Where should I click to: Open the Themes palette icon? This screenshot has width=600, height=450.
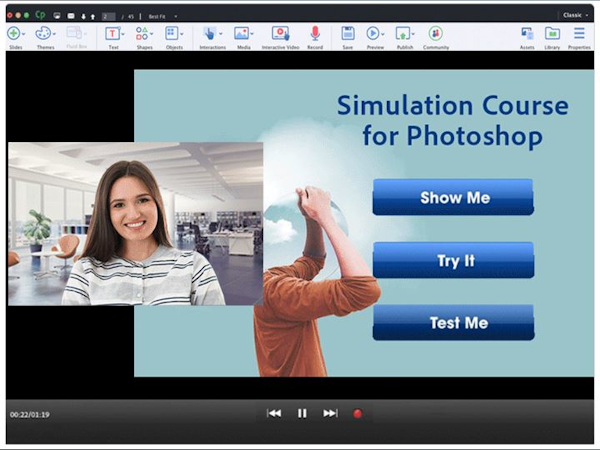point(43,33)
